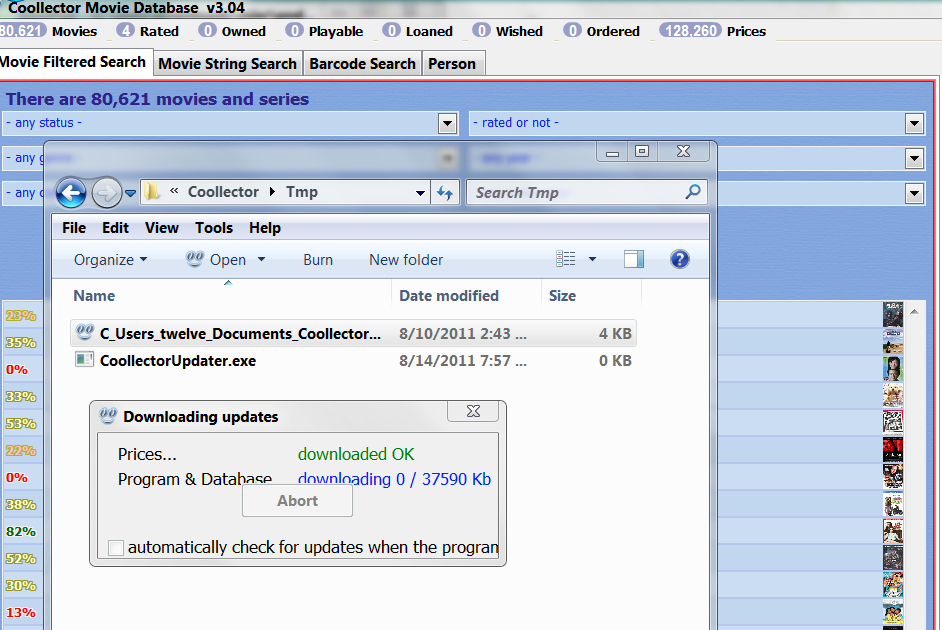Screen dimensions: 942x630
Task: Switch to Person tab
Action: coord(452,64)
